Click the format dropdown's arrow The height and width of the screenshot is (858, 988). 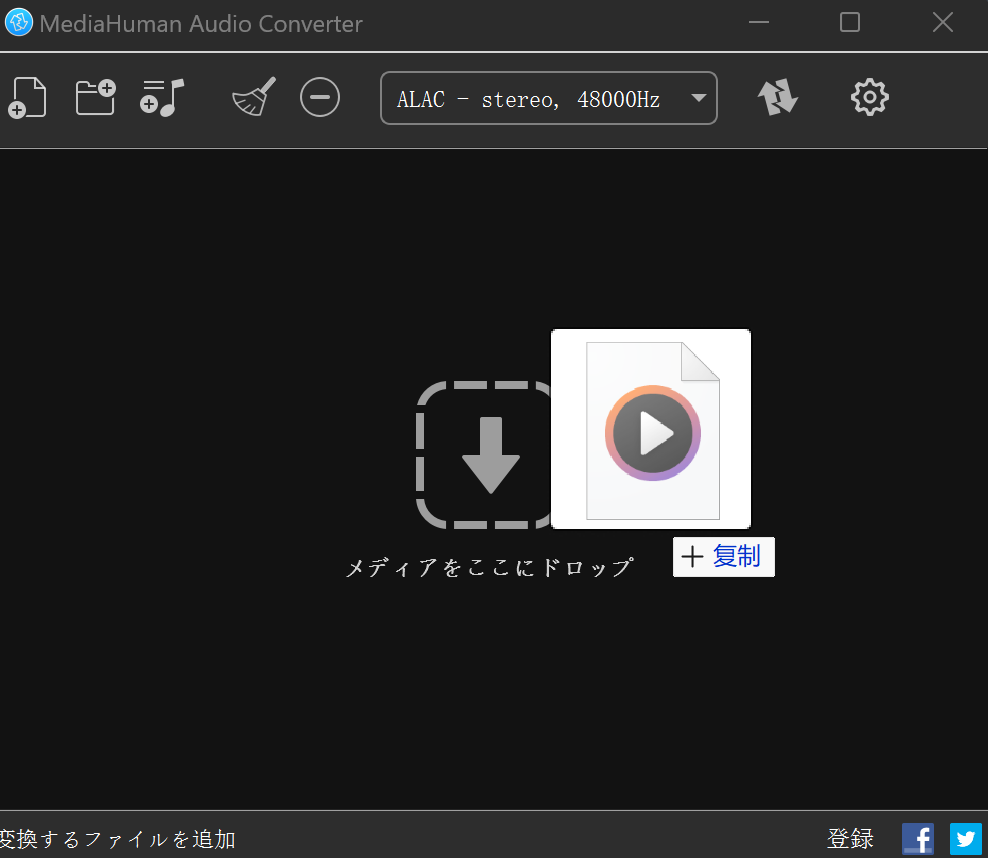[698, 98]
